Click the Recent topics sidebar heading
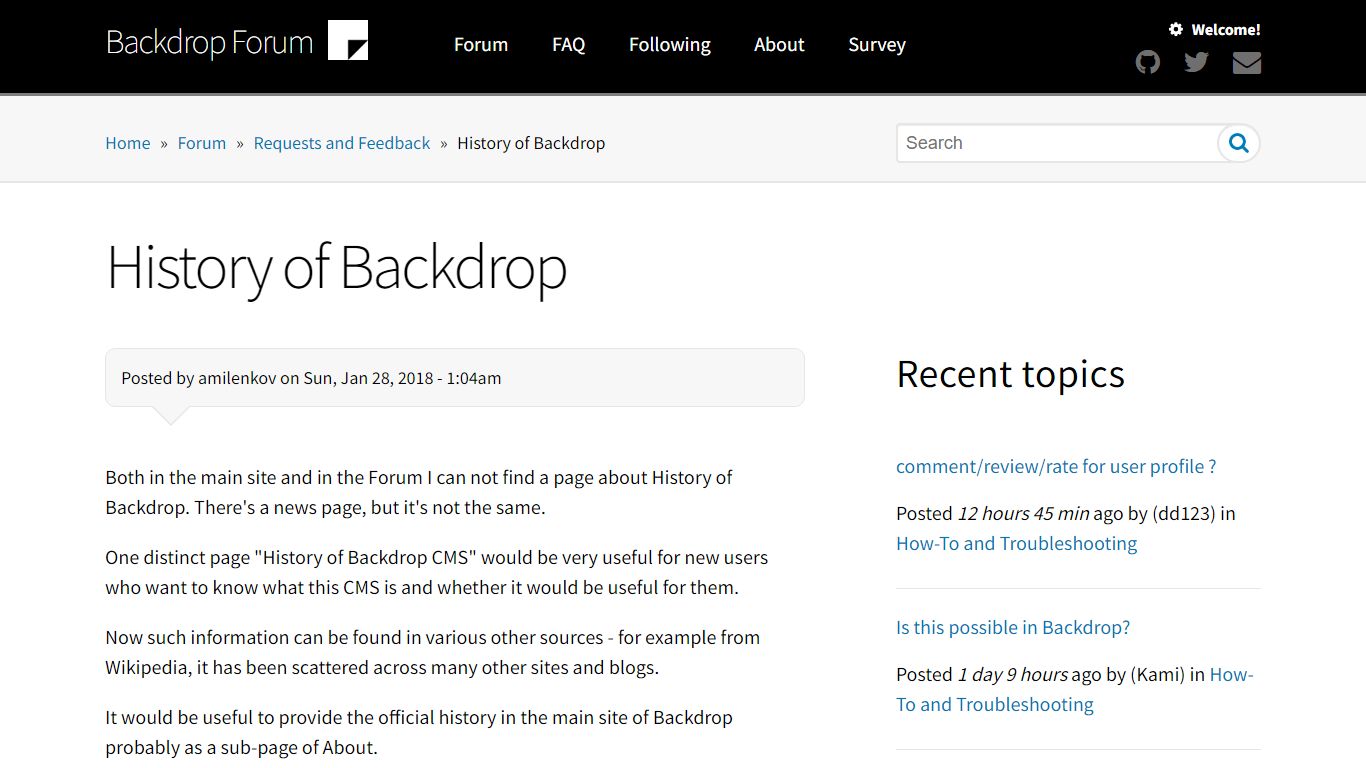This screenshot has height=768, width=1366. click(1010, 374)
